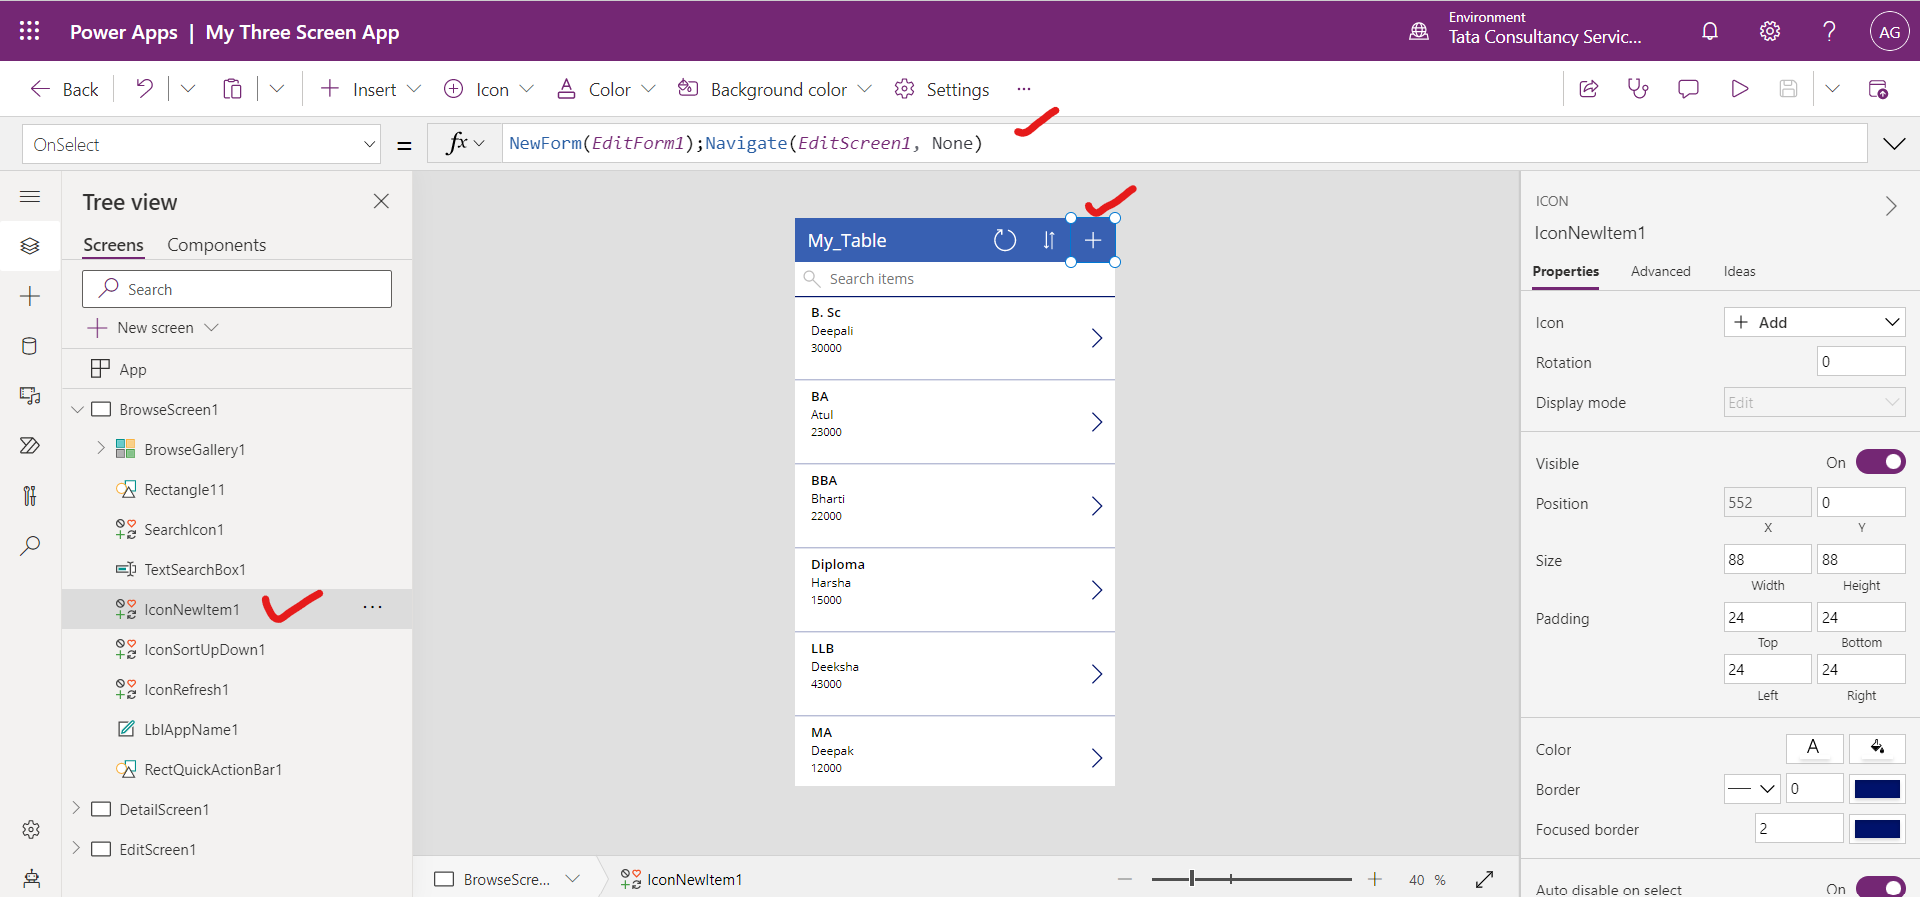Open the App checker stethoscope icon
The image size is (1920, 897).
coord(1638,89)
